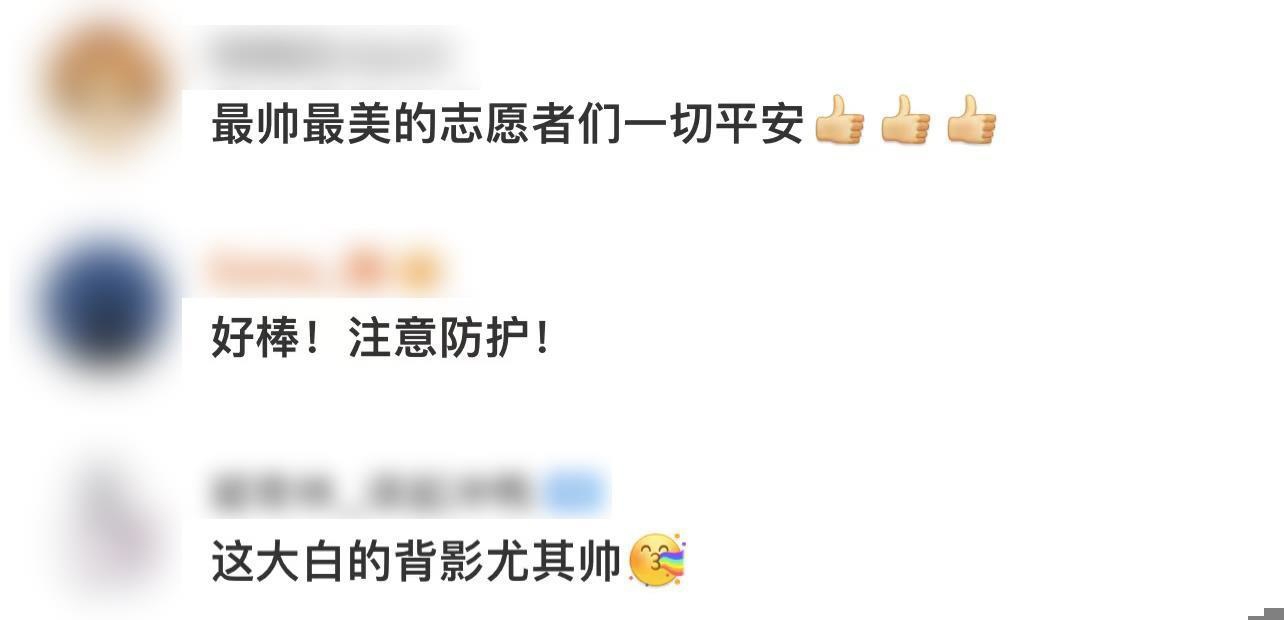This screenshot has height=620, width=1284.
Task: Click the first thumbs-up emoji after 一切平安
Action: click(x=839, y=121)
